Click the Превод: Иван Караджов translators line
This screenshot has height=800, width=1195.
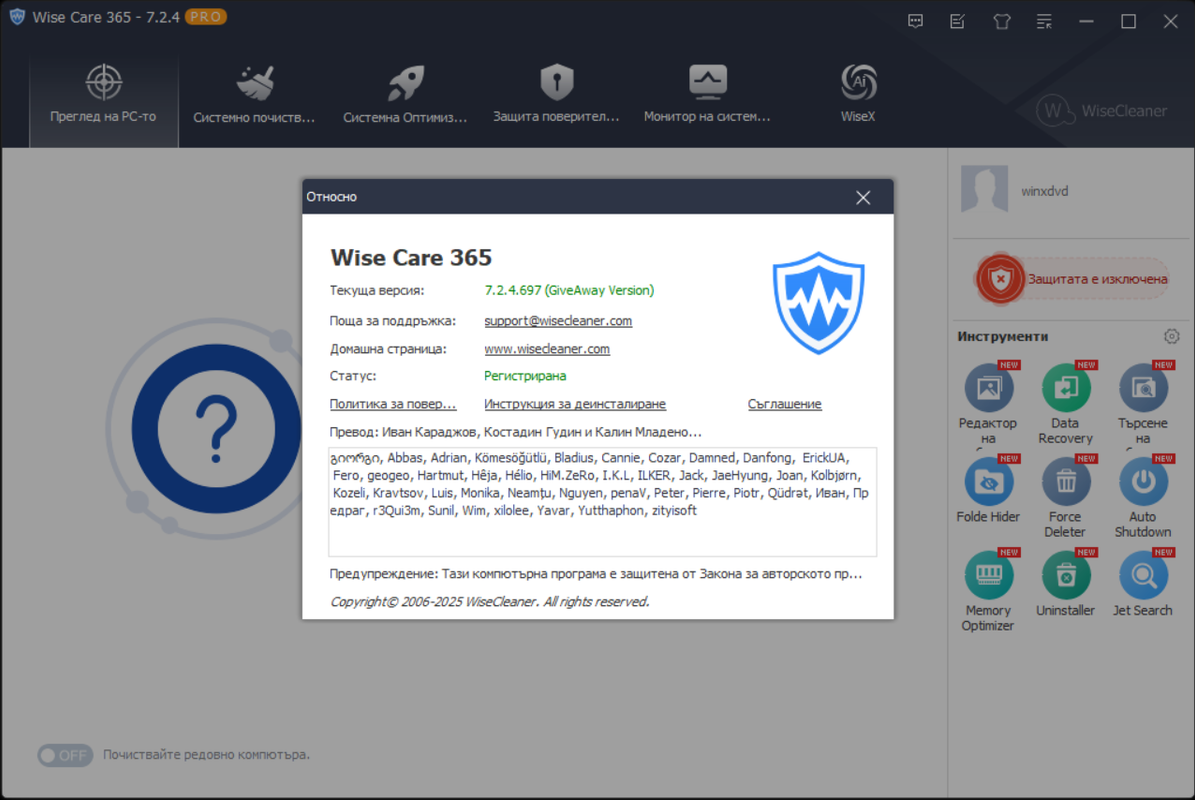click(x=515, y=432)
